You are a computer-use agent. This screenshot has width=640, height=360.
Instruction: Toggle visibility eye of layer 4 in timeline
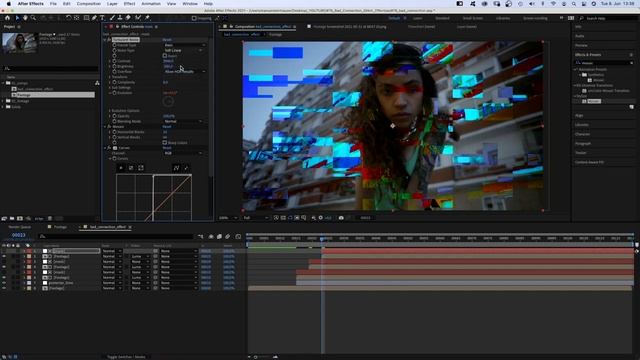4,267
